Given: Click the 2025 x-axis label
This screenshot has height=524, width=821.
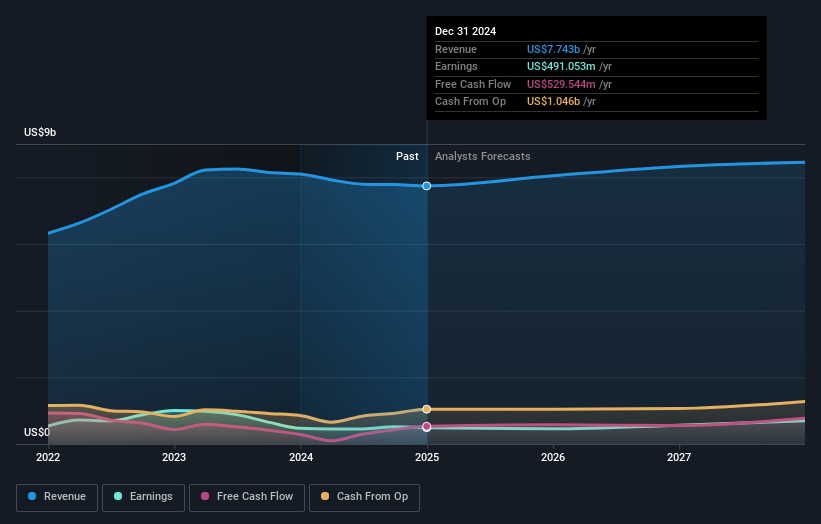Looking at the screenshot, I should pyautogui.click(x=427, y=457).
